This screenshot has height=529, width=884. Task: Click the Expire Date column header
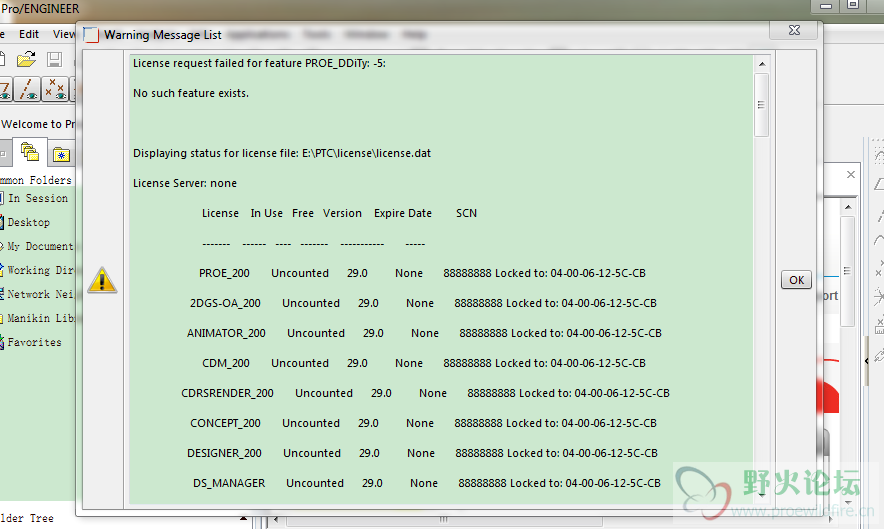403,213
